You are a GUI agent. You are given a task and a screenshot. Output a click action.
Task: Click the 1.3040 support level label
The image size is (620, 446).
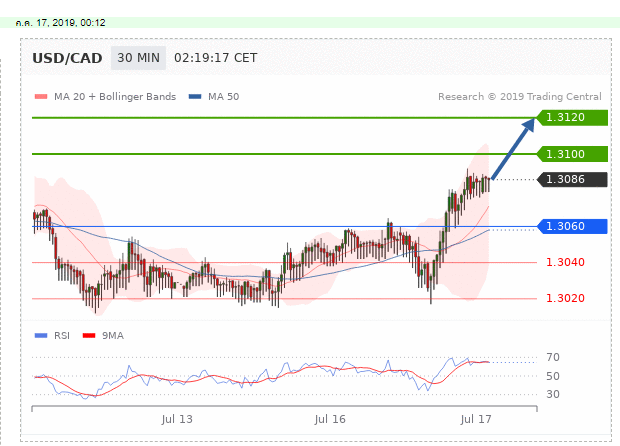565,262
